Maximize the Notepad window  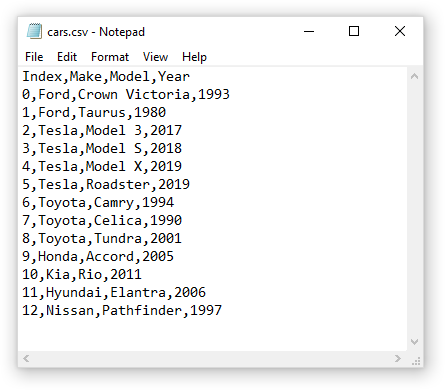click(x=354, y=32)
